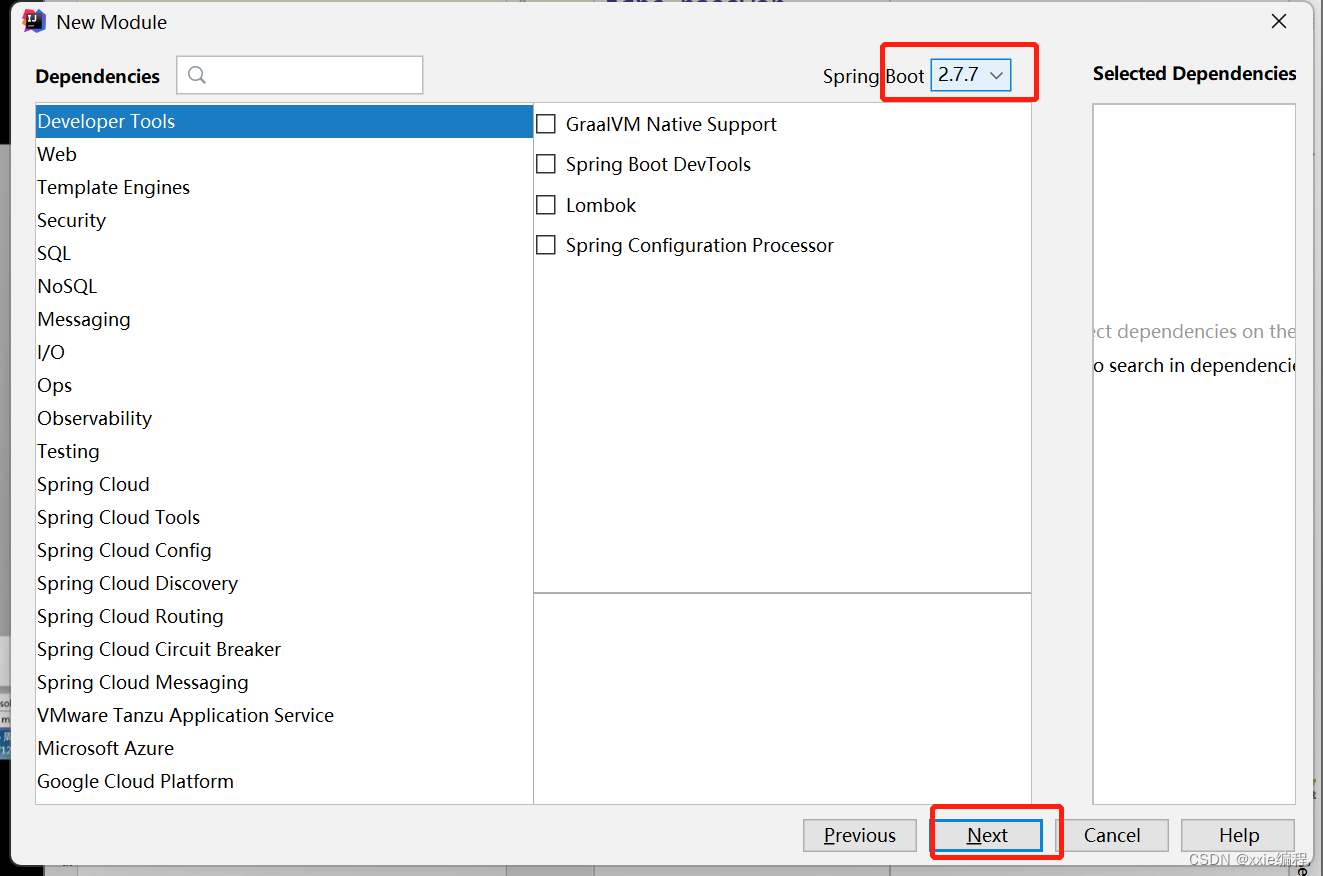
Task: Select Microsoft Azure category
Action: pos(284,748)
